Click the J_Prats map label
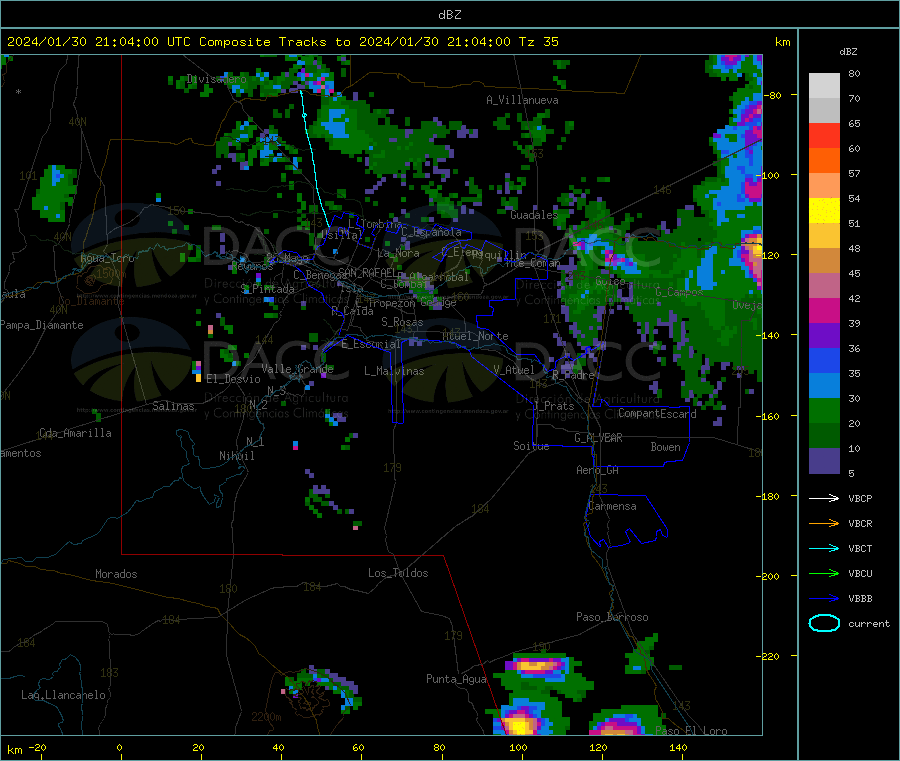 [553, 406]
